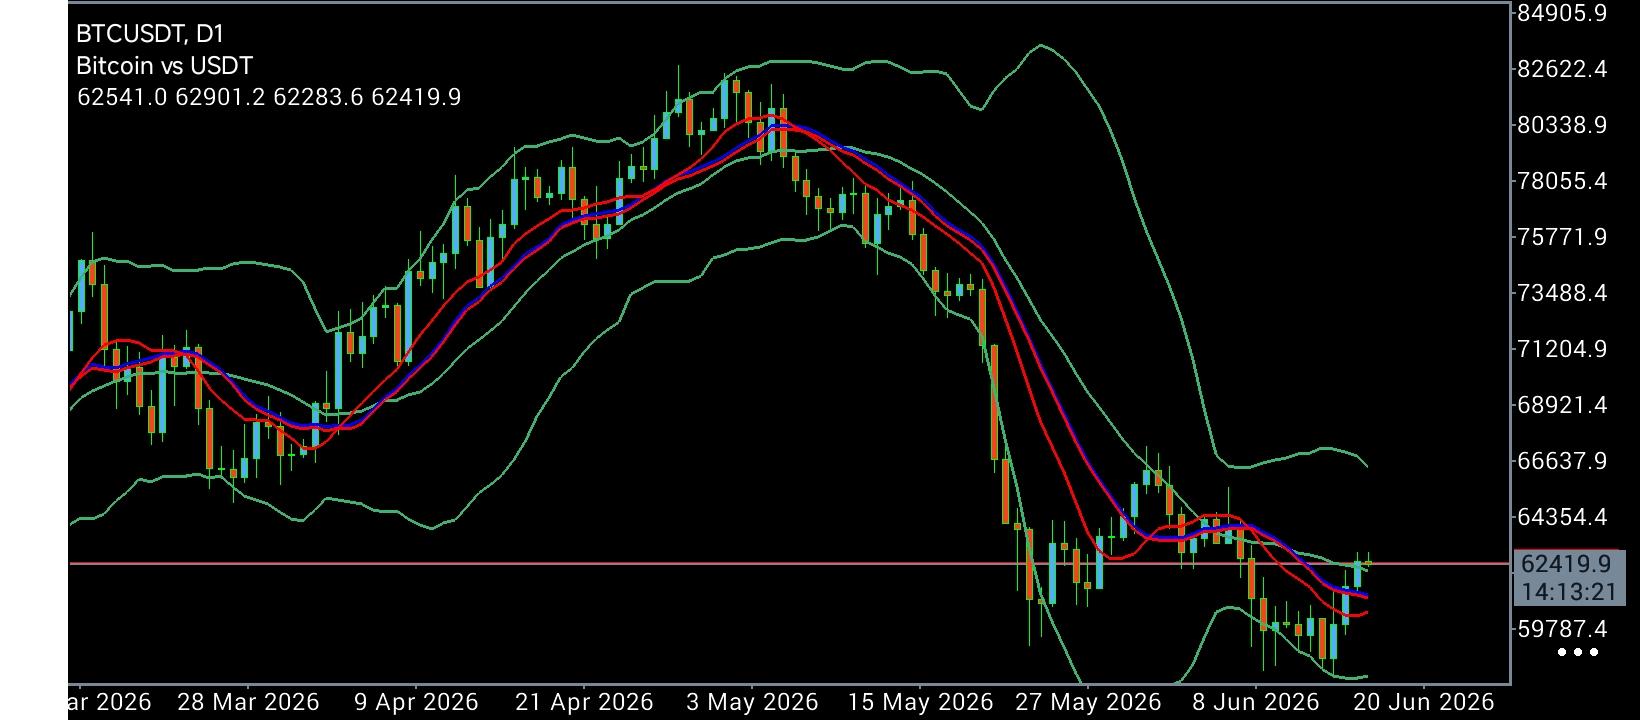Click price scale value 64354.4

coord(1561,517)
